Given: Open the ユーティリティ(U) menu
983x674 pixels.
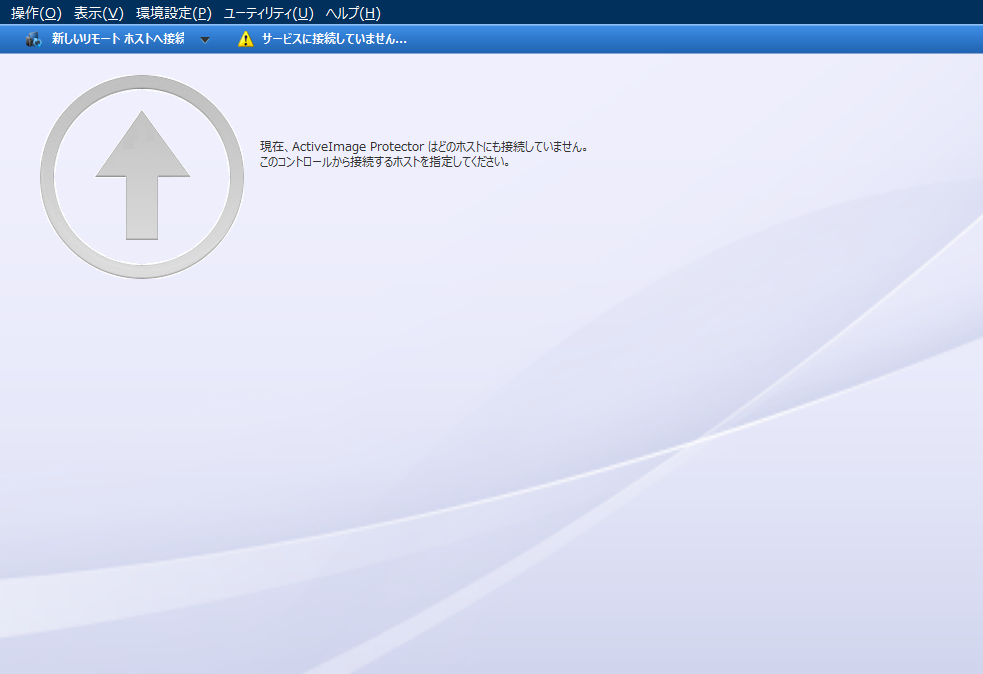Looking at the screenshot, I should [268, 13].
